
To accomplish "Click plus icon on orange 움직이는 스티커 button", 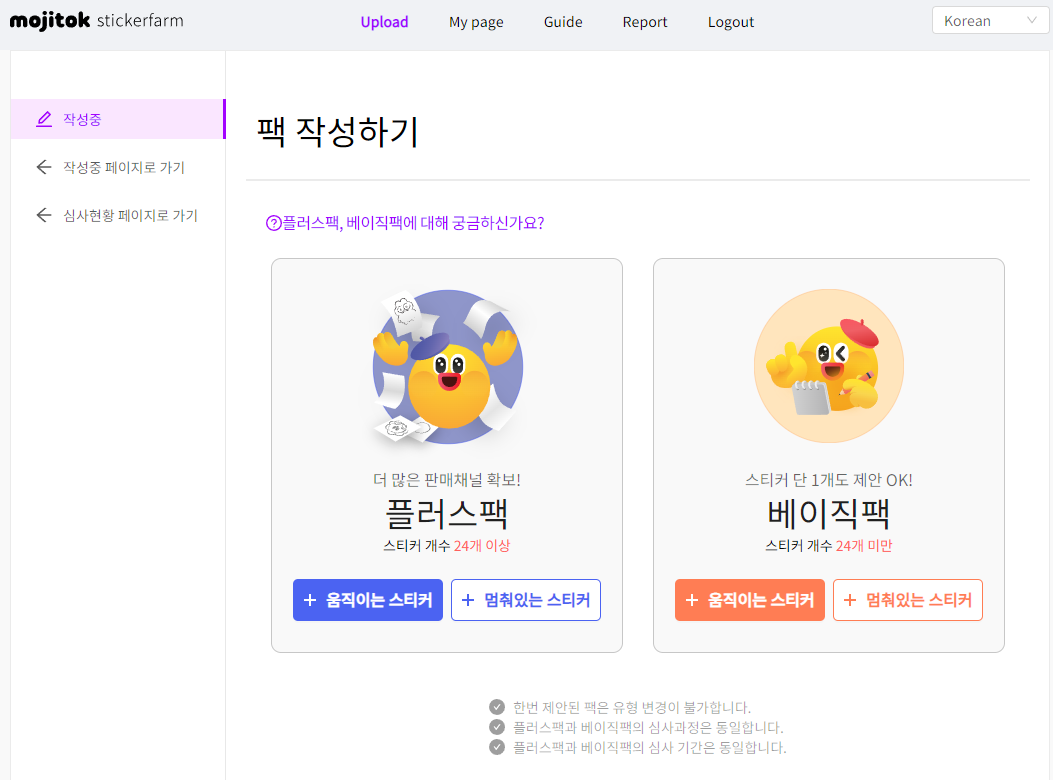I will click(692, 600).
